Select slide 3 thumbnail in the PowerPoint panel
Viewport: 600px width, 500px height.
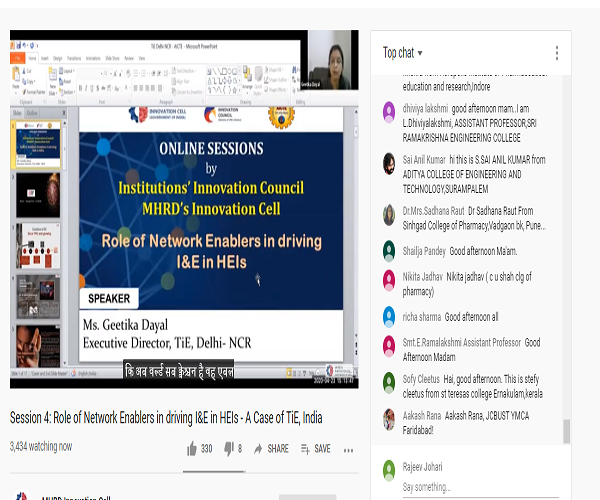tap(38, 246)
